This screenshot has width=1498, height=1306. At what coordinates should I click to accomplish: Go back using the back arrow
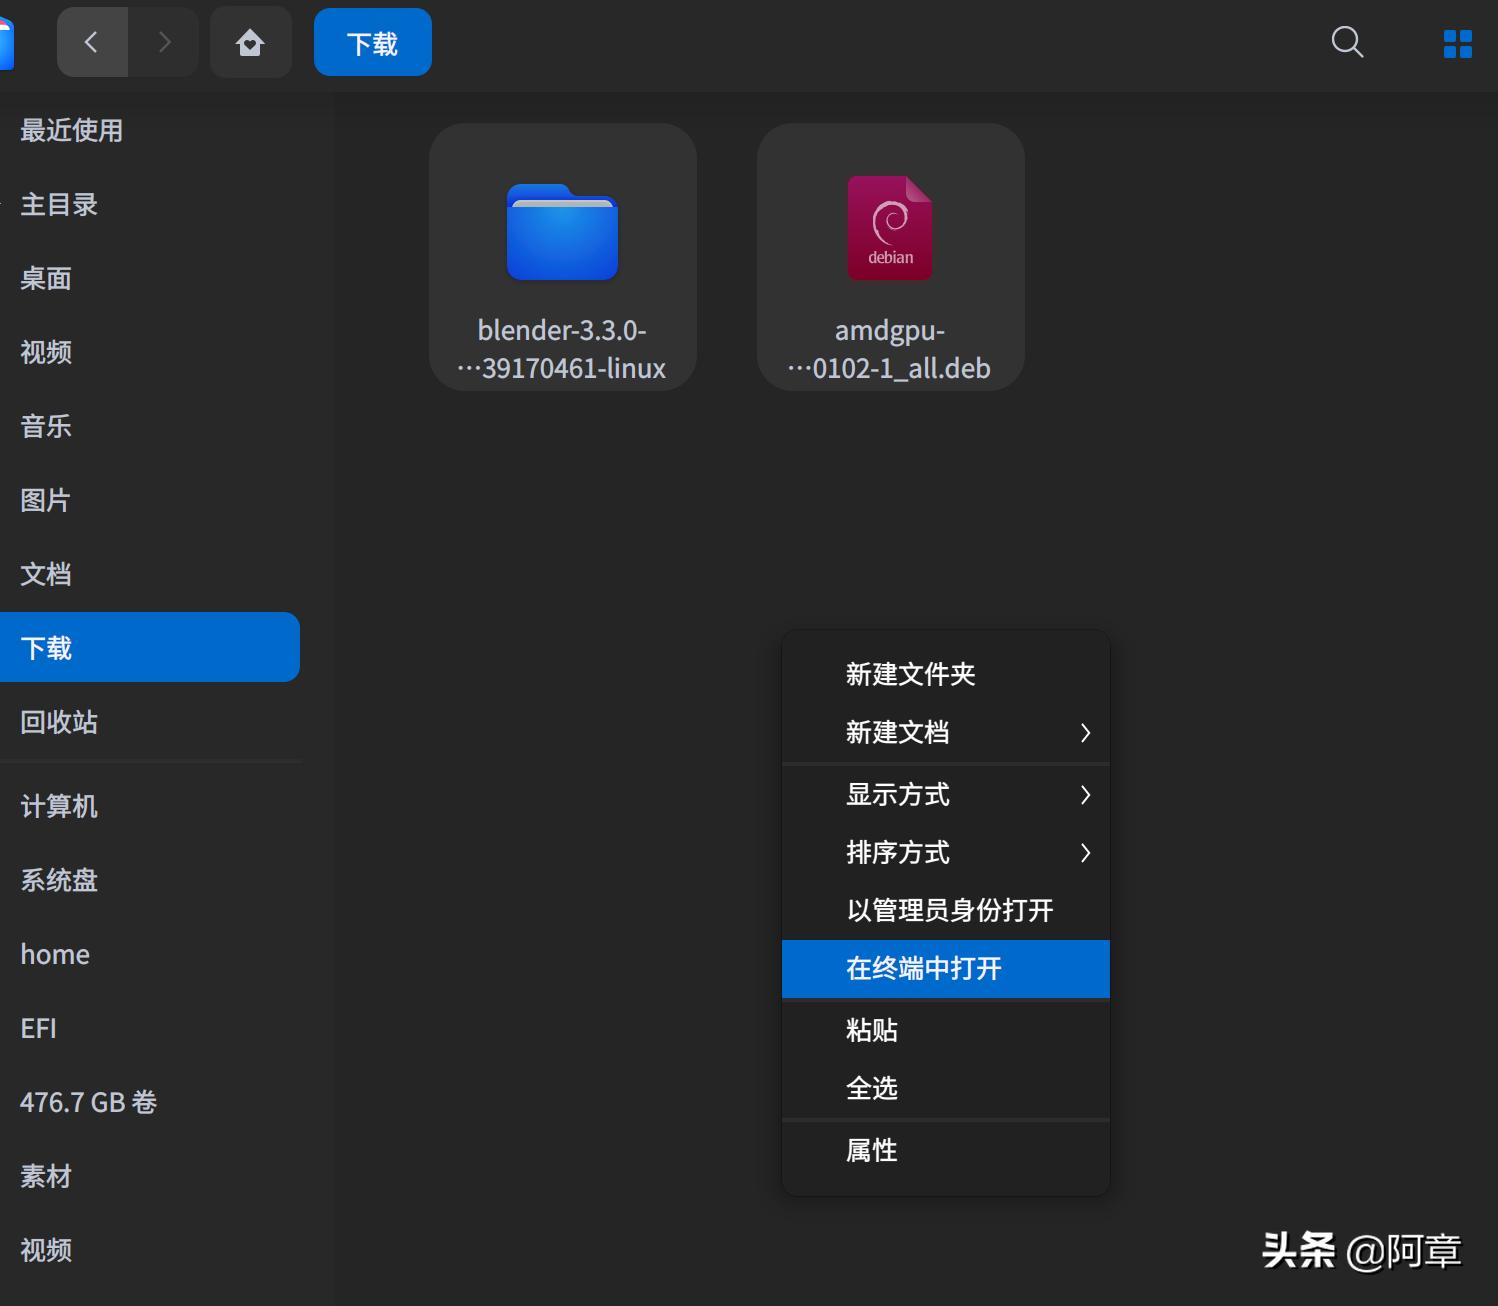click(92, 42)
